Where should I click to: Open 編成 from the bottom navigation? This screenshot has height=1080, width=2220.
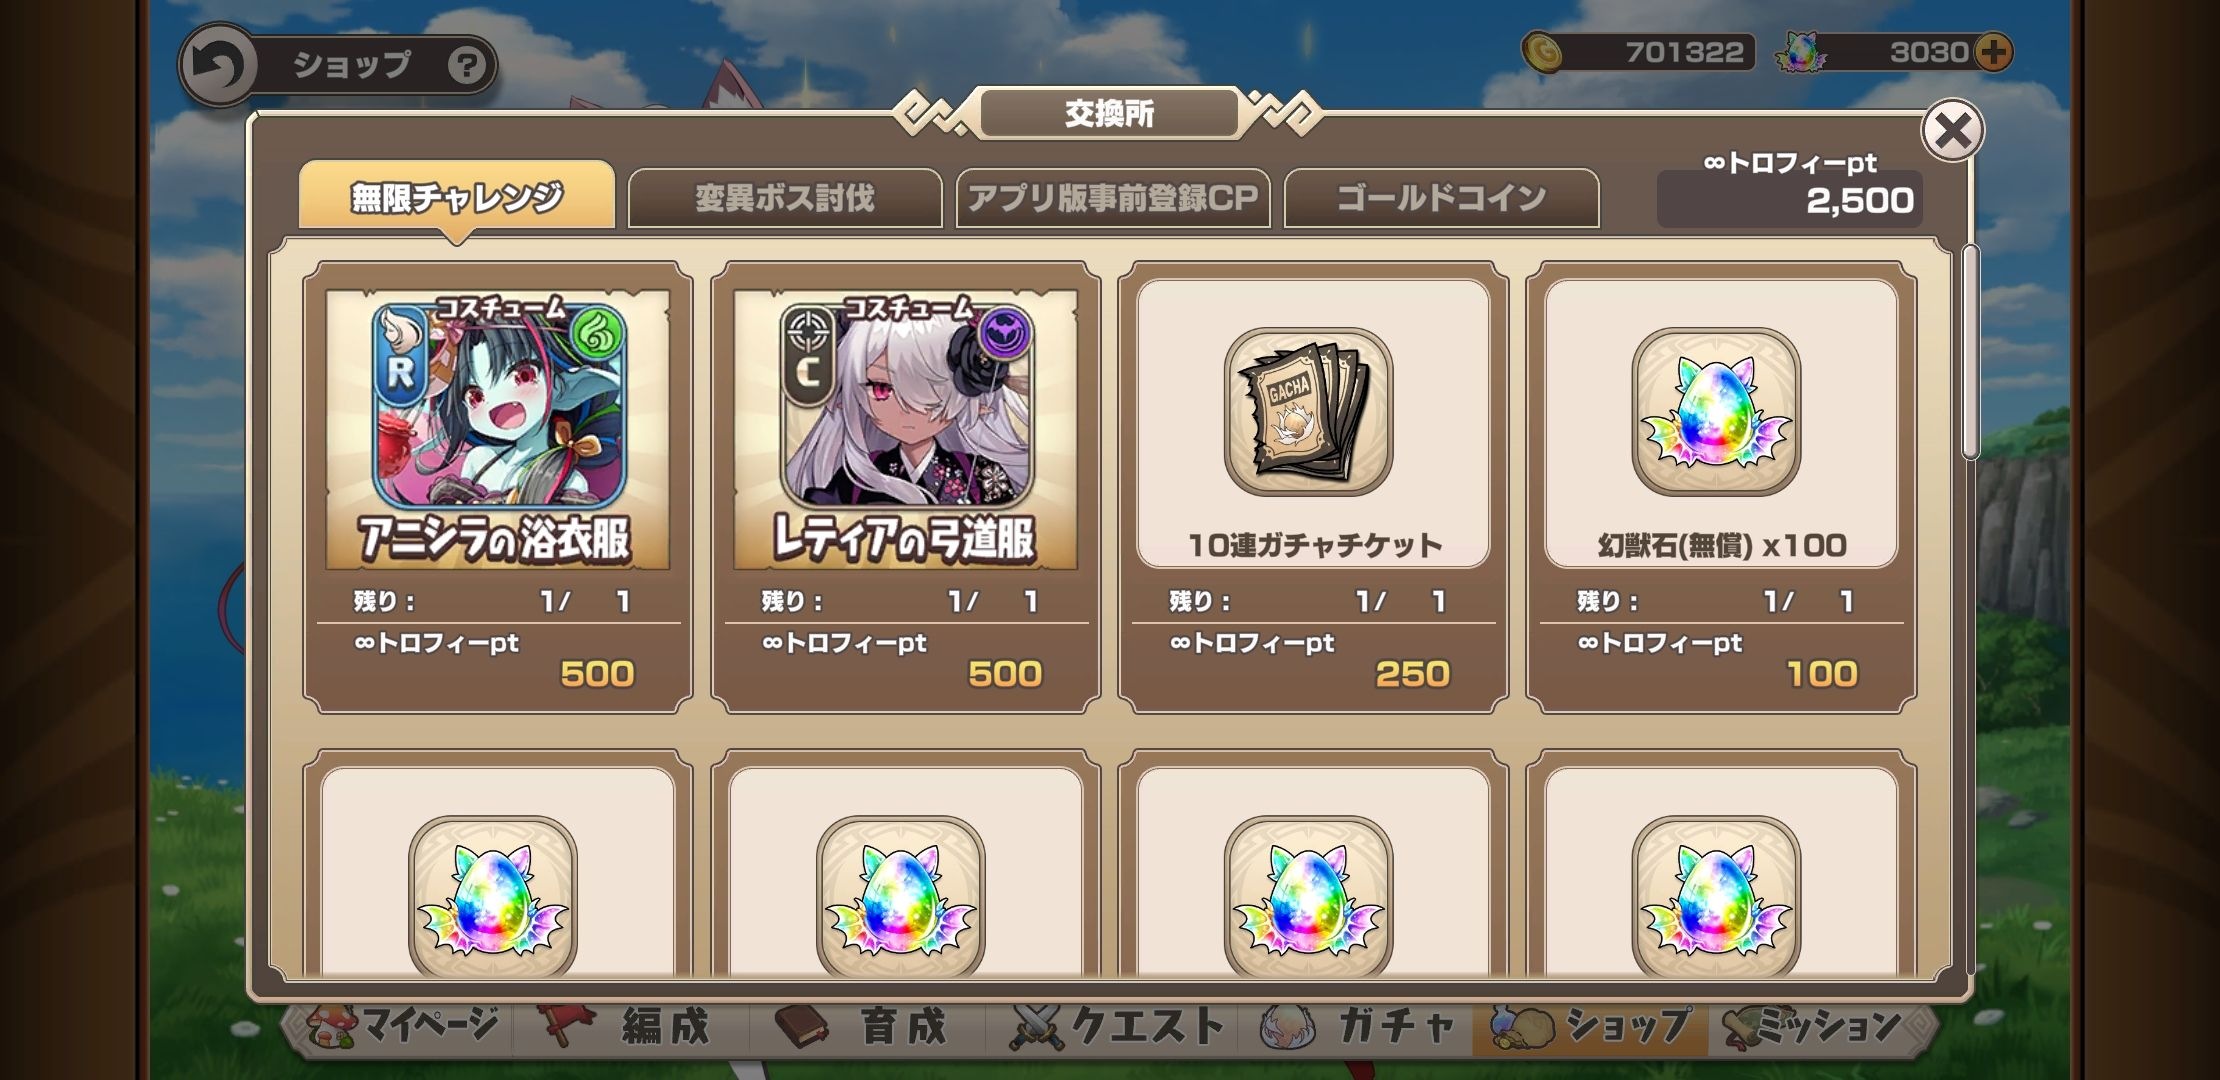point(626,1026)
